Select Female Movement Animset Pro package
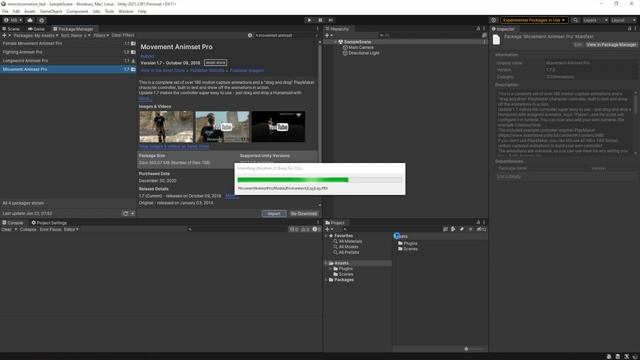The width and height of the screenshot is (640, 360). [x=68, y=43]
